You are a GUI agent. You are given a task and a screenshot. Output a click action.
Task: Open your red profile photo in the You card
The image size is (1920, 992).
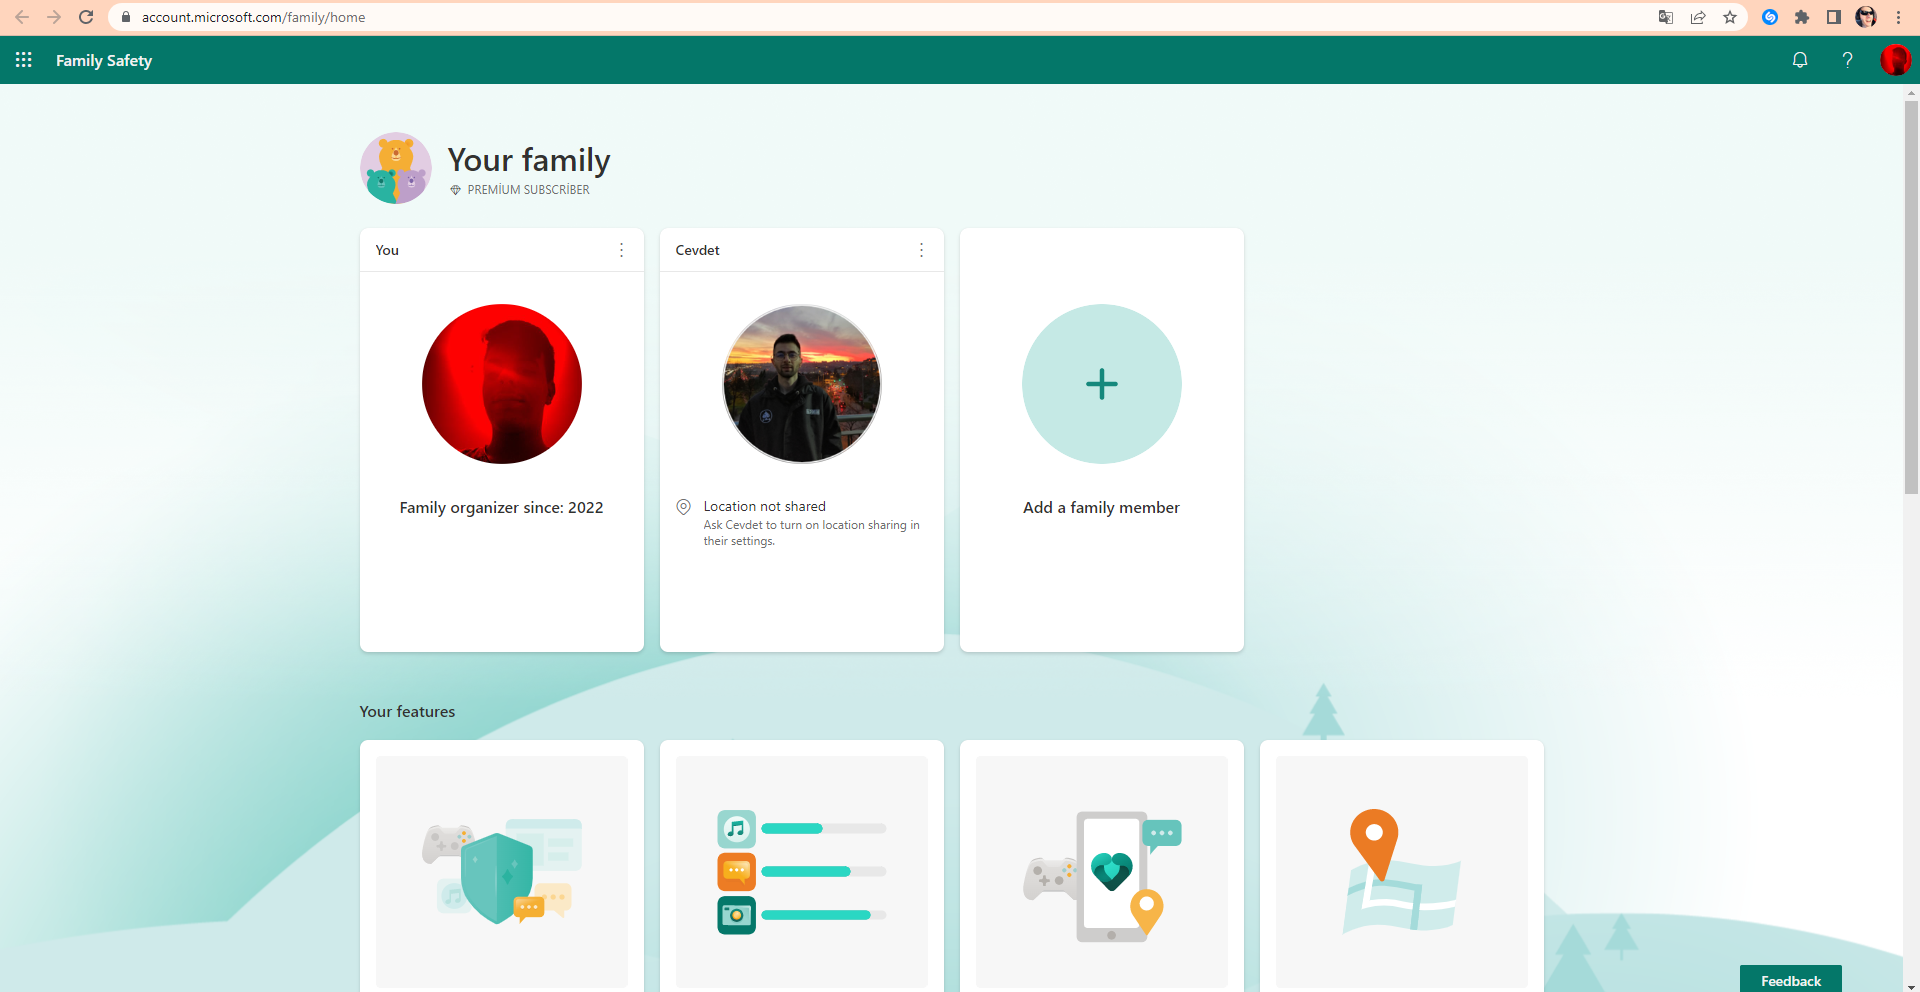click(502, 384)
